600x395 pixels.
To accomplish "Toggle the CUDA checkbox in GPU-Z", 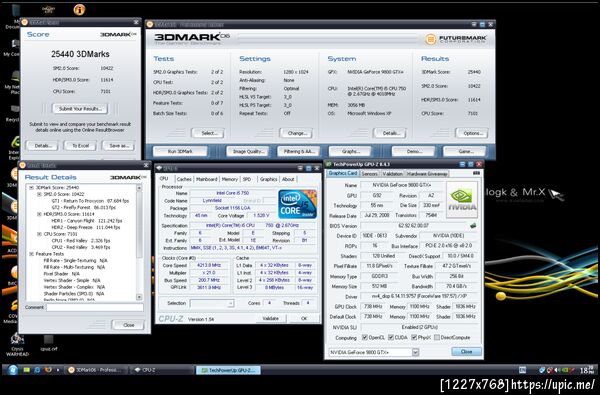I will pos(391,338).
